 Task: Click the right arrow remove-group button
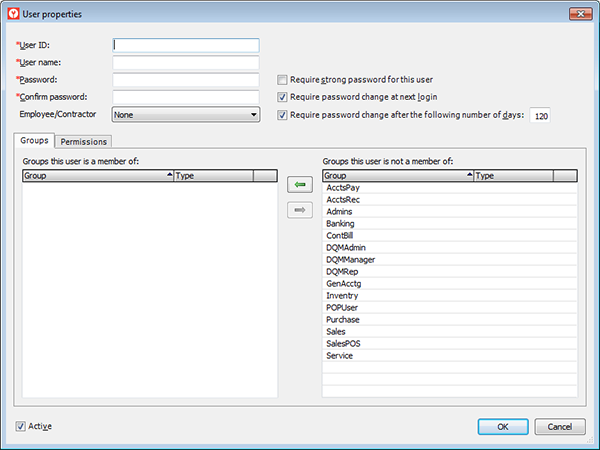click(x=299, y=209)
